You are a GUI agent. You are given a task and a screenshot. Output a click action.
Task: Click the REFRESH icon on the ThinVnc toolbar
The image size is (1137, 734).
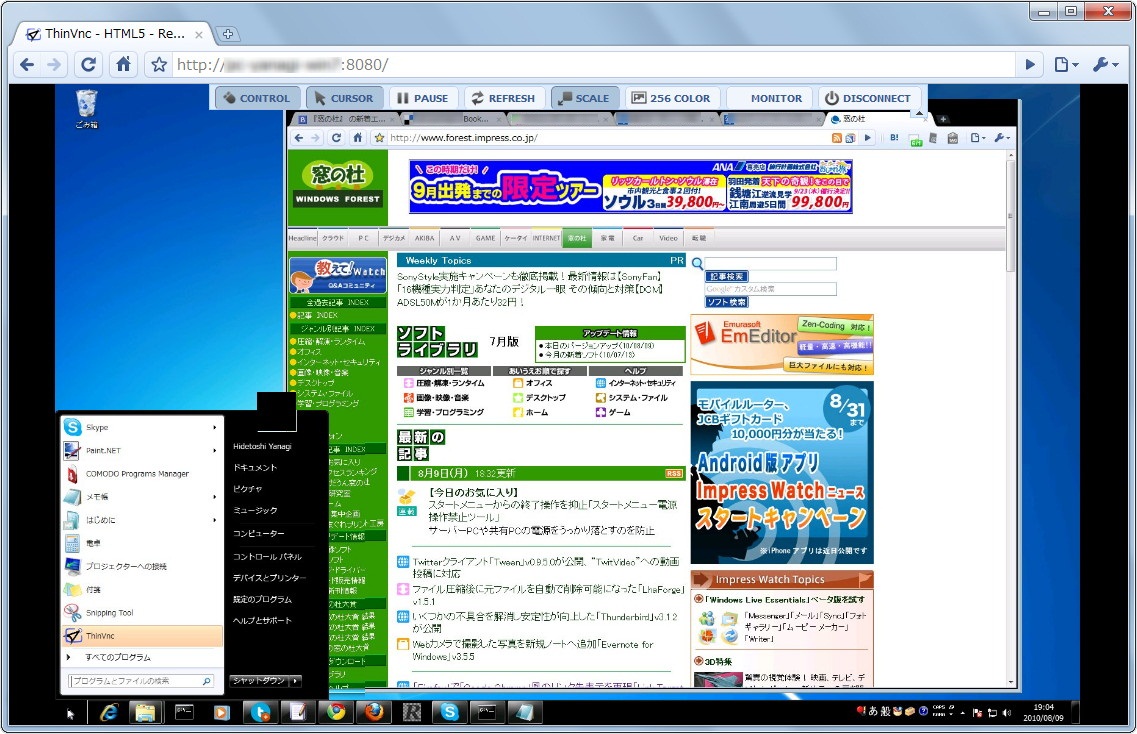[504, 97]
